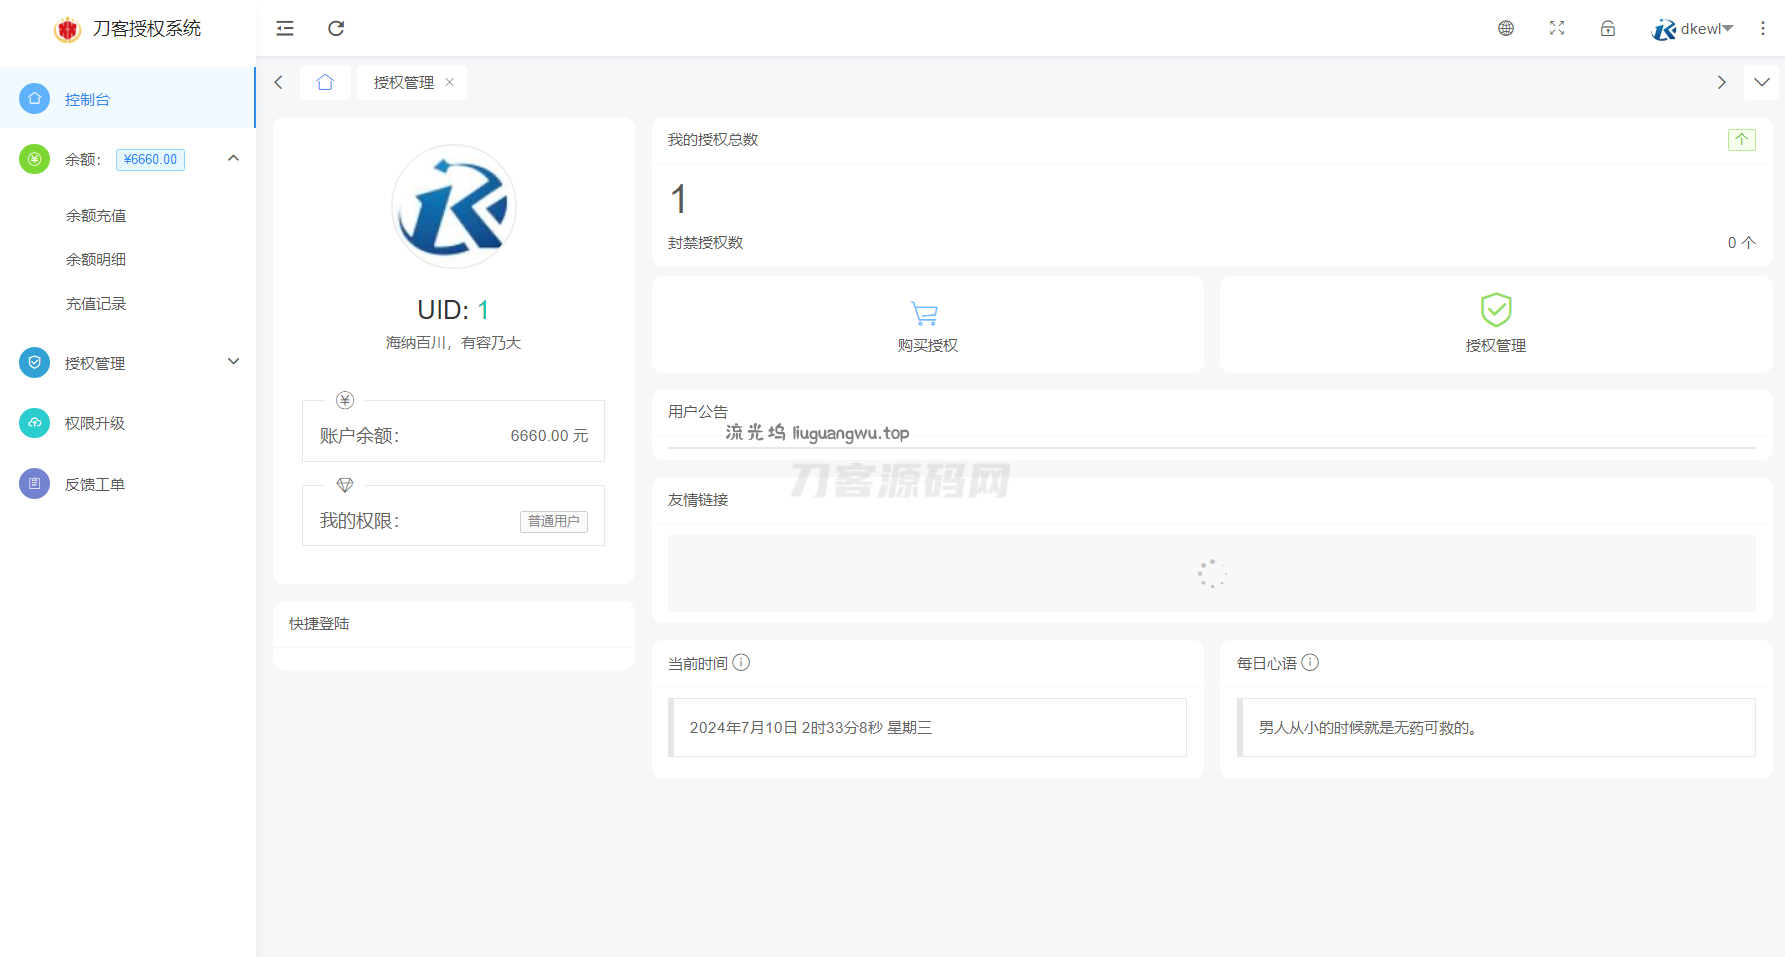Click the home tab icon
This screenshot has height=957, width=1785.
(325, 82)
